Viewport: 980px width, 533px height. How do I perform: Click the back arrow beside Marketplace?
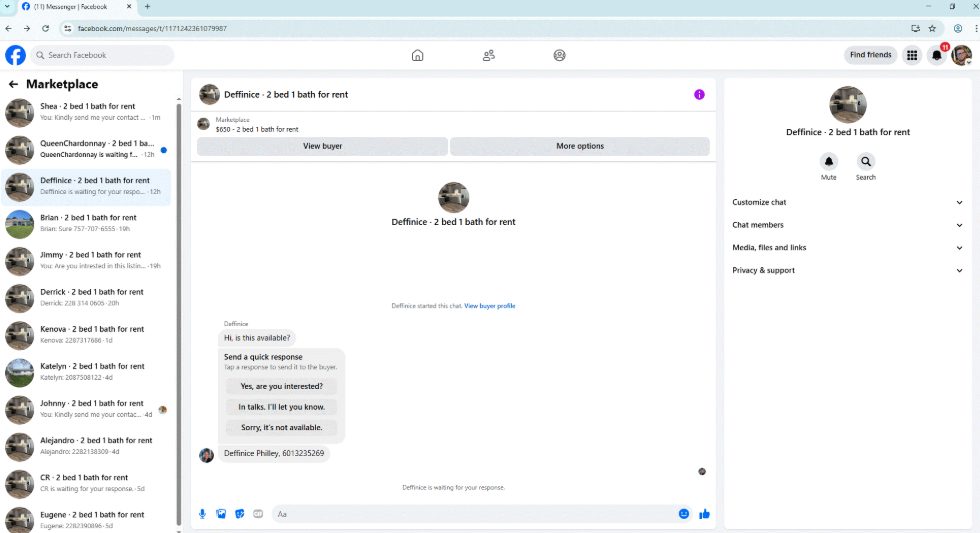[13, 84]
